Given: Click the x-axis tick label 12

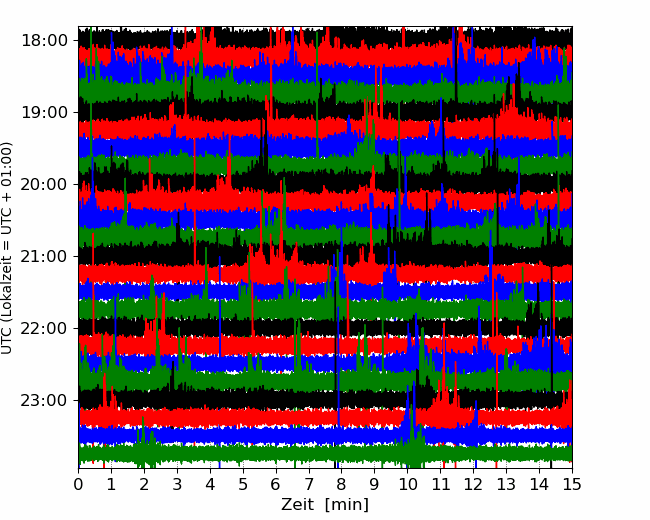Looking at the screenshot, I should click(473, 484).
